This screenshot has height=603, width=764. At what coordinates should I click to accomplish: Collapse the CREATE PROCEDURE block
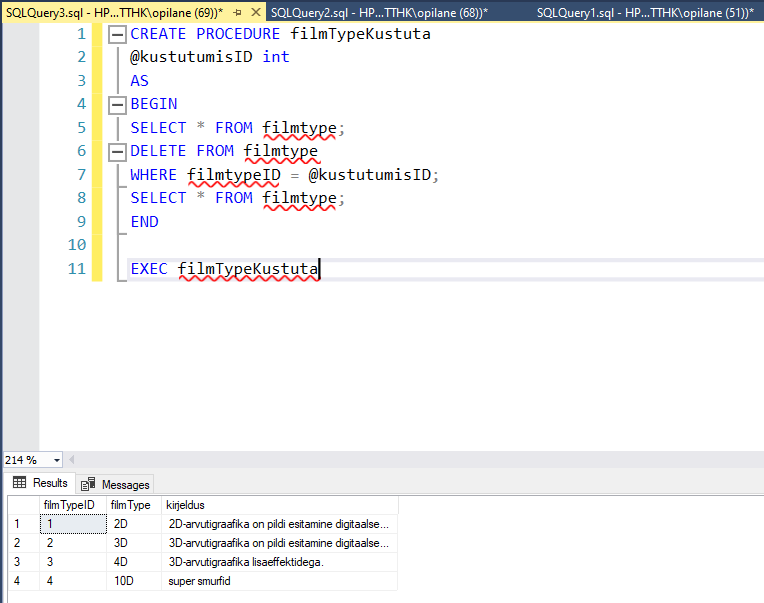click(117, 33)
